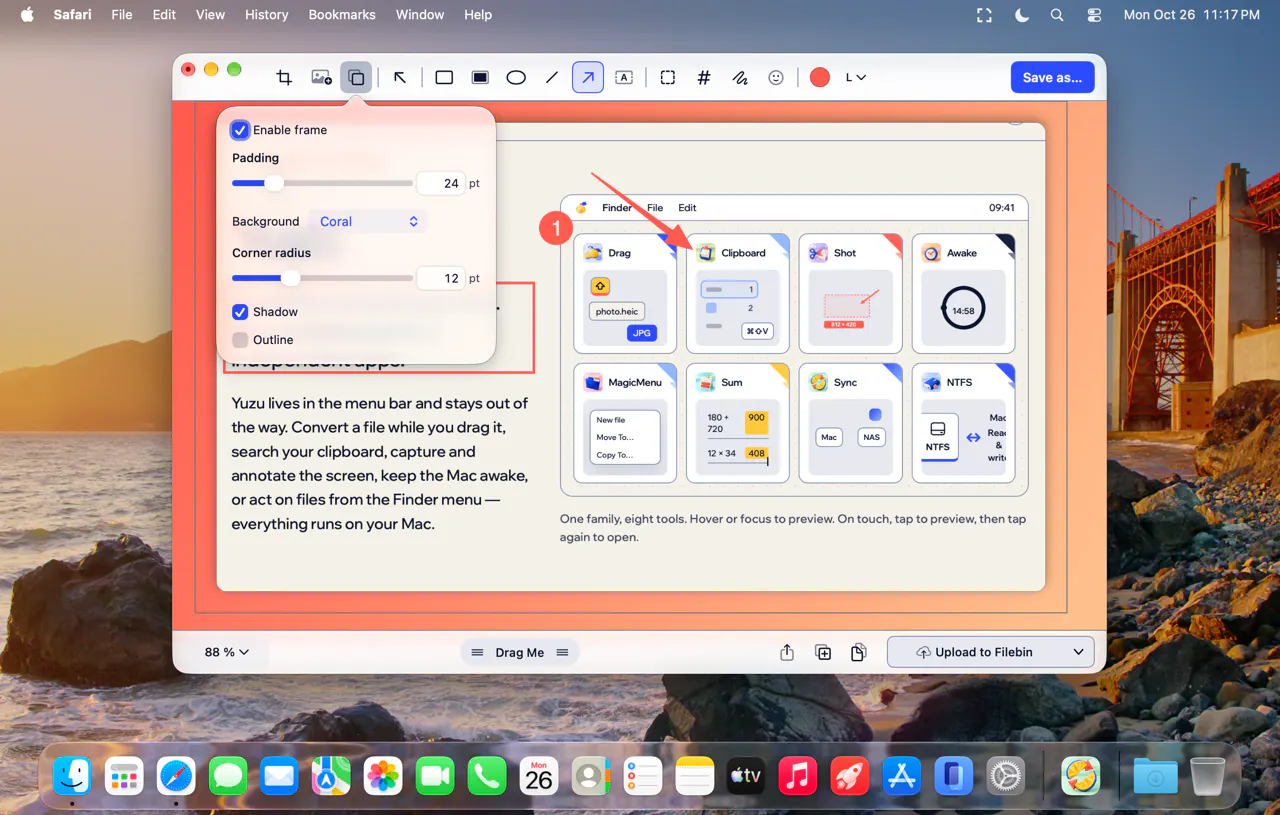This screenshot has width=1280, height=815.
Task: Open the File menu in menu bar
Action: pyautogui.click(x=122, y=14)
